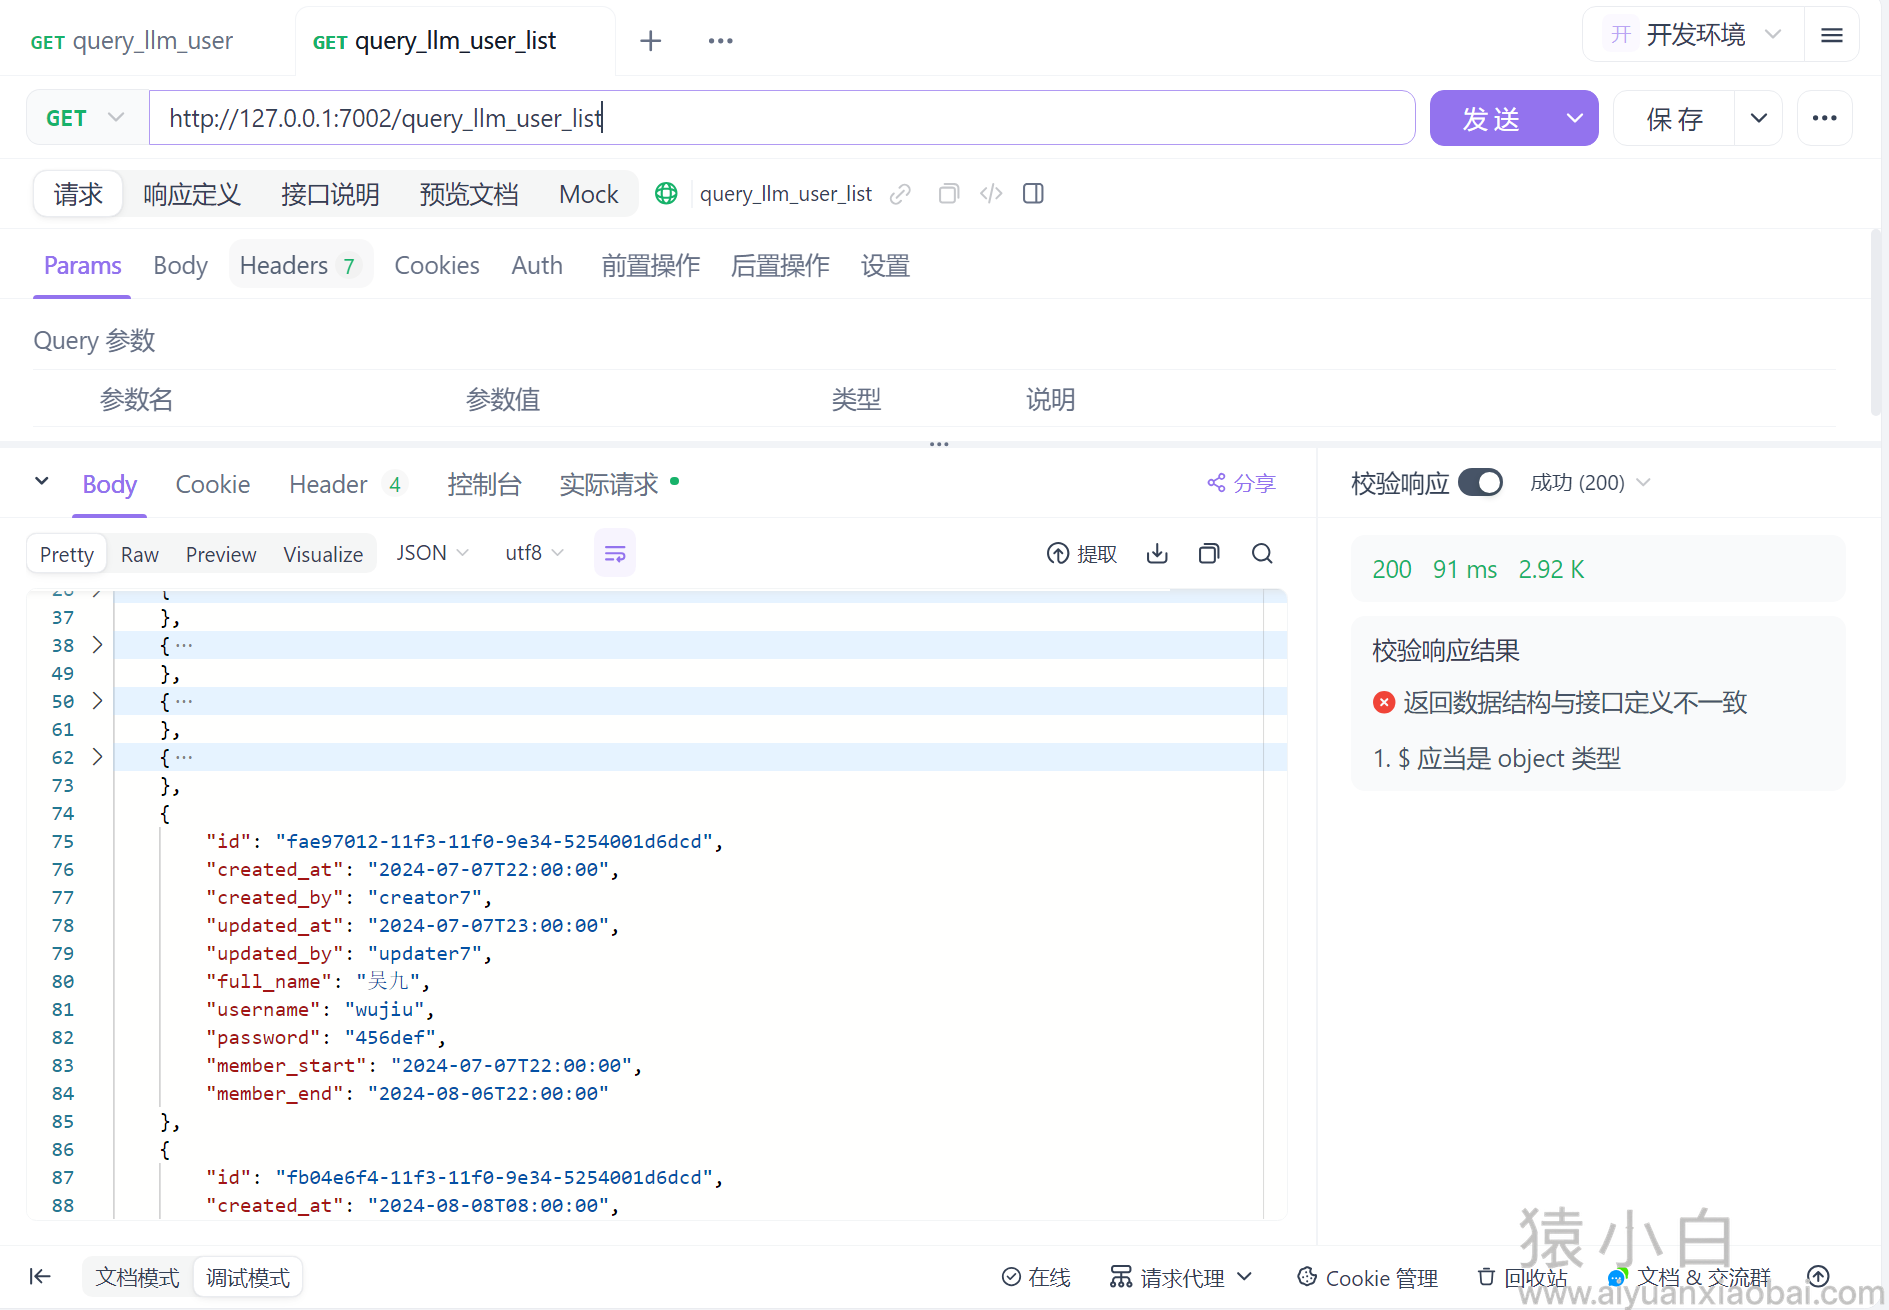This screenshot has width=1889, height=1310.
Task: Expand collapsed JSON object at line 38
Action: point(97,645)
